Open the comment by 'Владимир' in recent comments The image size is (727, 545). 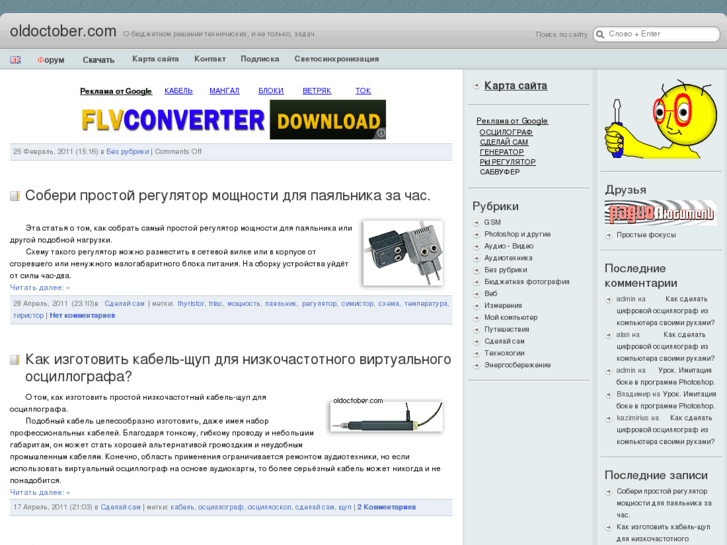666,400
